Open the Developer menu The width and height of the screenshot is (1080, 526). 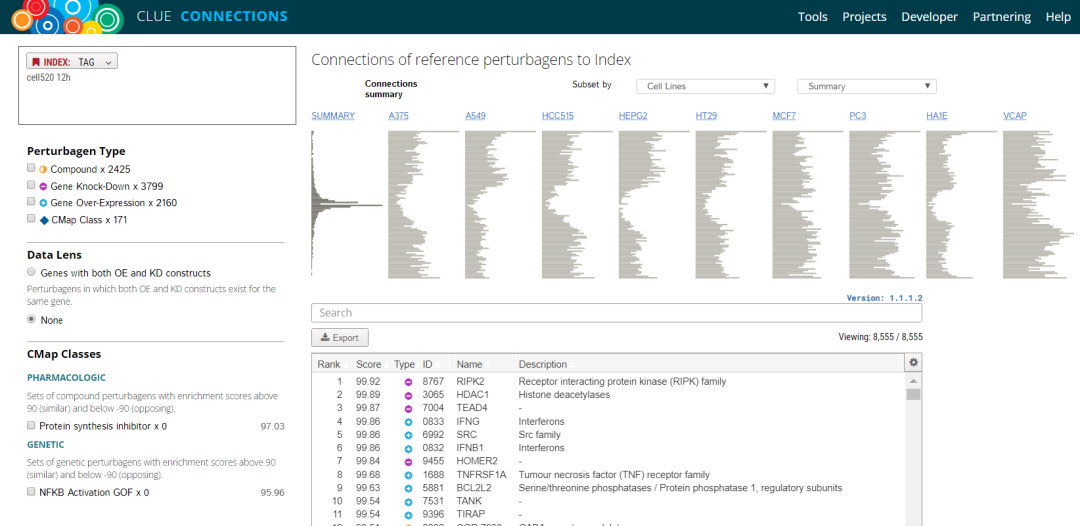coord(929,17)
